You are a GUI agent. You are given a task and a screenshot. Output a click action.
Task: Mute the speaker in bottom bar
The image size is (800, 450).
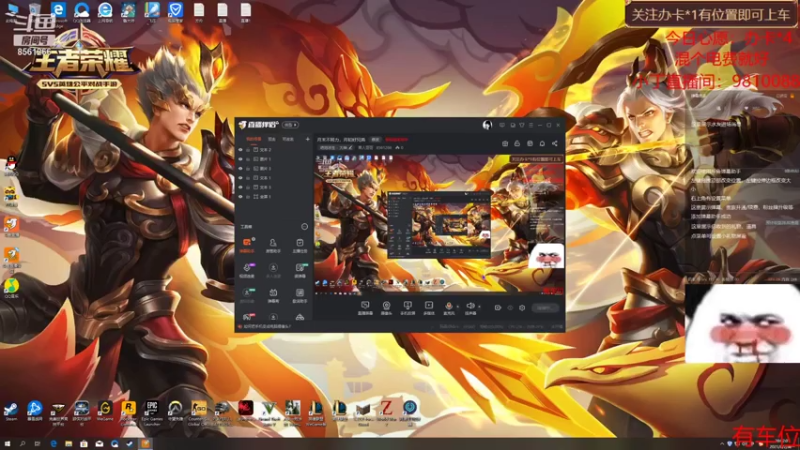[470, 307]
